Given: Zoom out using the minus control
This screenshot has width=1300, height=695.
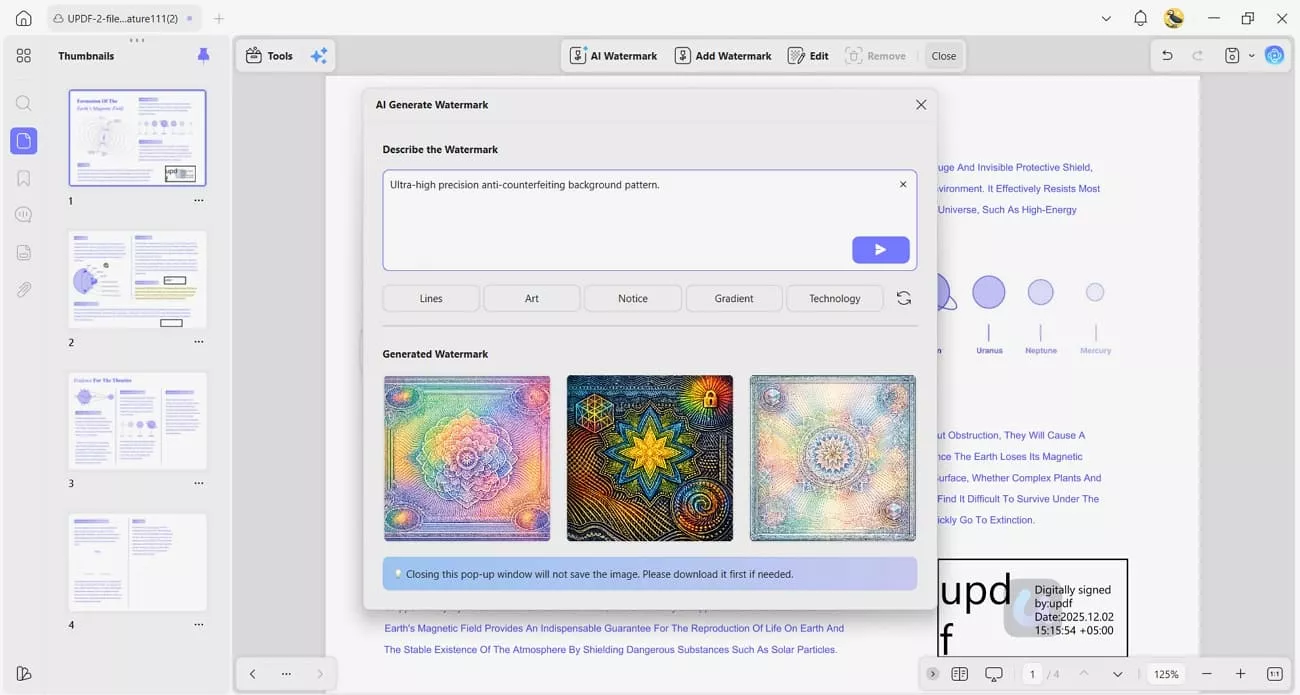Looking at the screenshot, I should click(x=1206, y=674).
